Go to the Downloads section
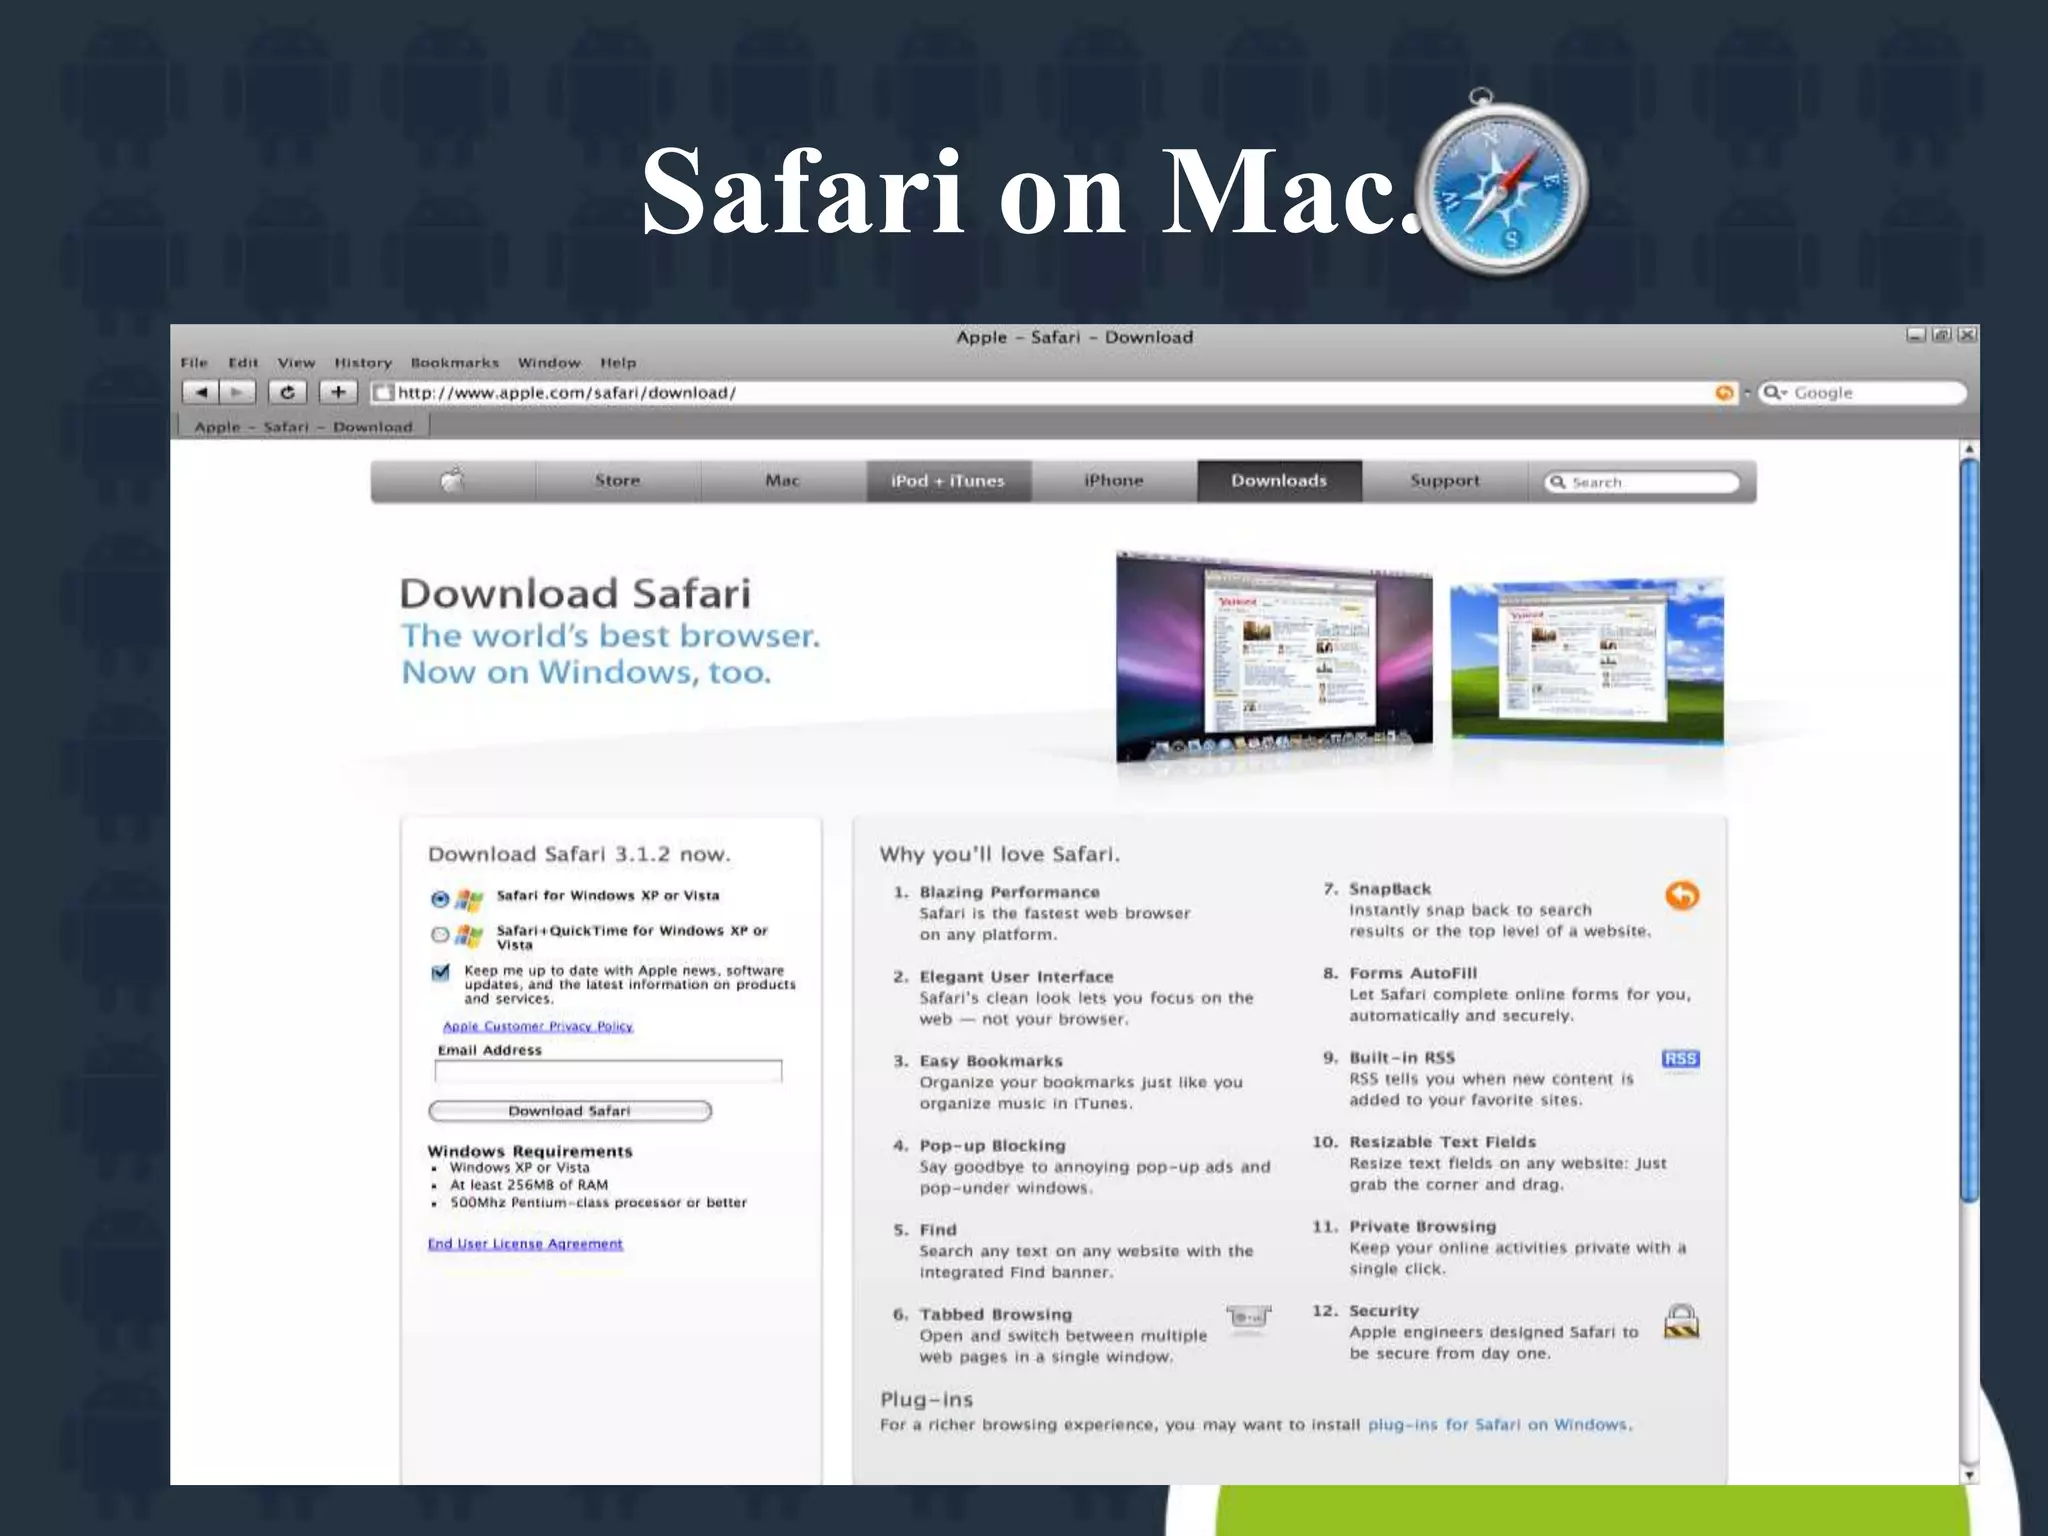Image resolution: width=2048 pixels, height=1536 pixels. tap(1279, 481)
